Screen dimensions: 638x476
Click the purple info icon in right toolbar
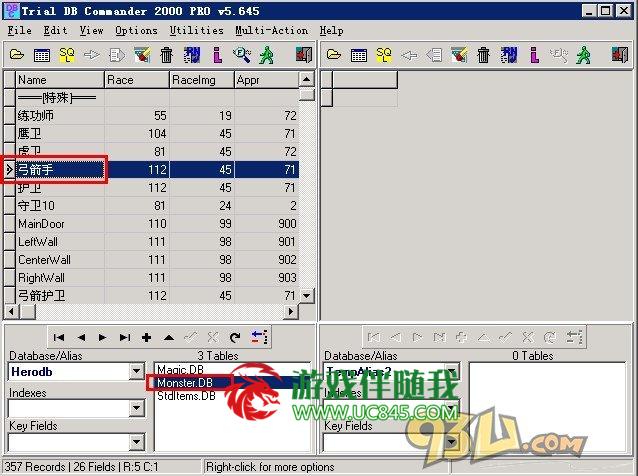point(534,55)
